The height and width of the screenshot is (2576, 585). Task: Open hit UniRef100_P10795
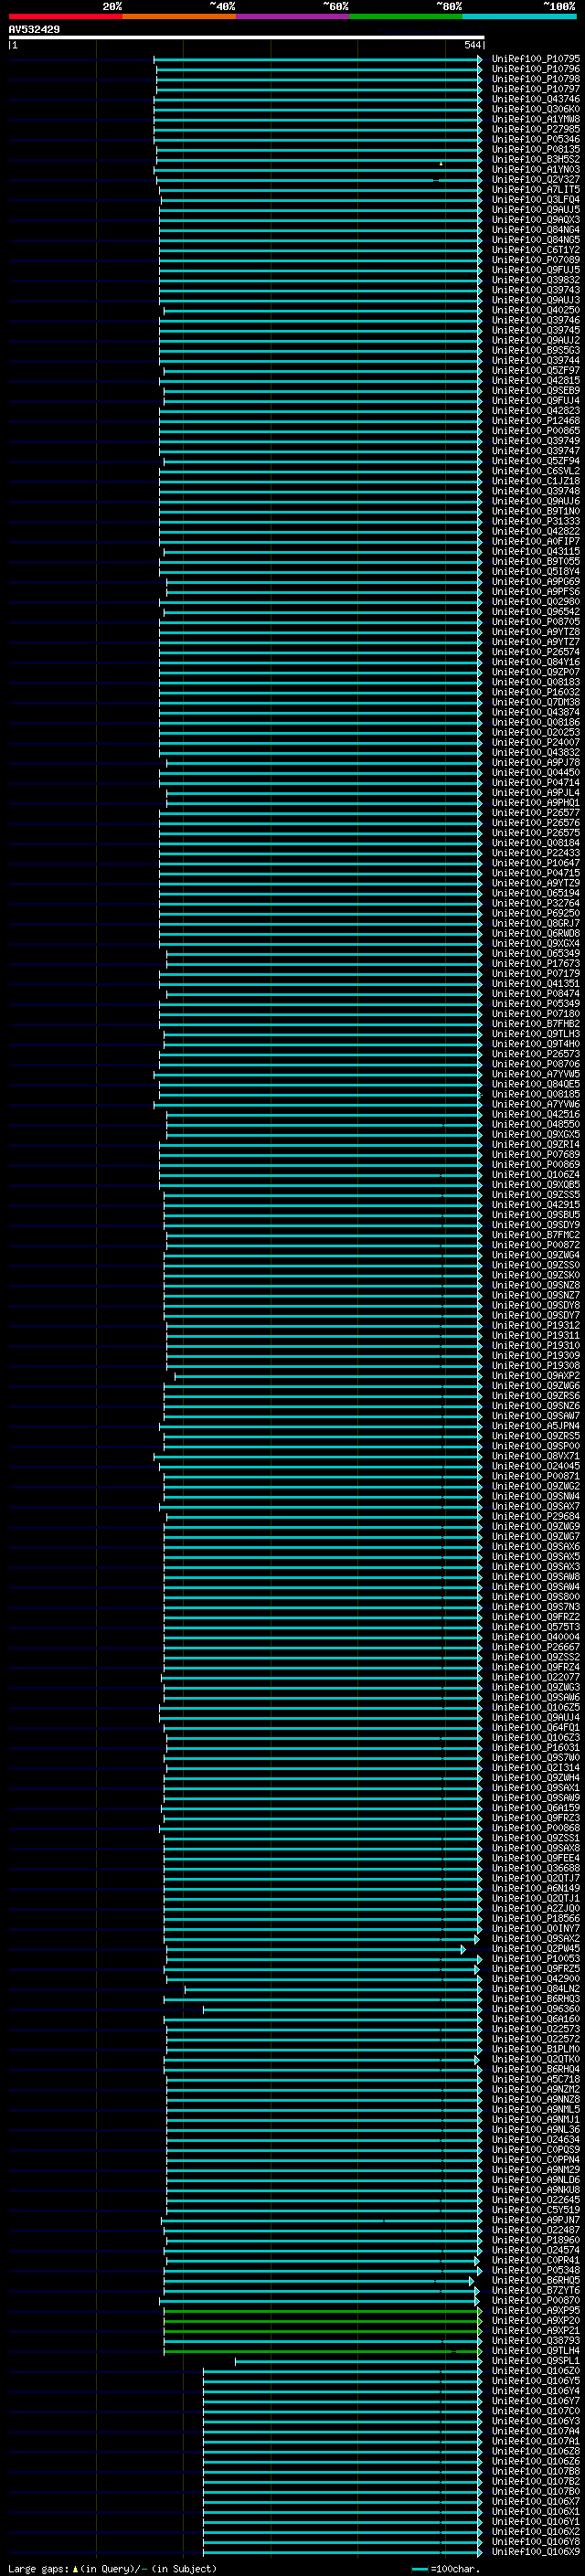coord(536,59)
